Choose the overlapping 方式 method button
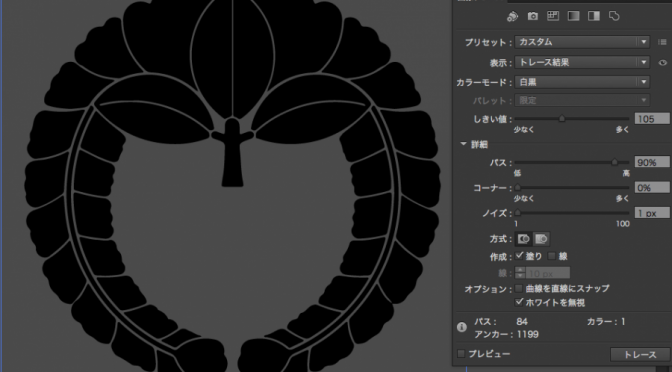672x372 pixels. point(541,239)
